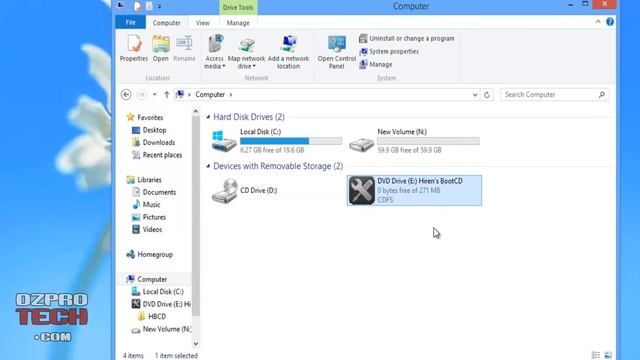Click navigation pane scroll down arrow
The width and height of the screenshot is (640, 360).
[x=196, y=344]
